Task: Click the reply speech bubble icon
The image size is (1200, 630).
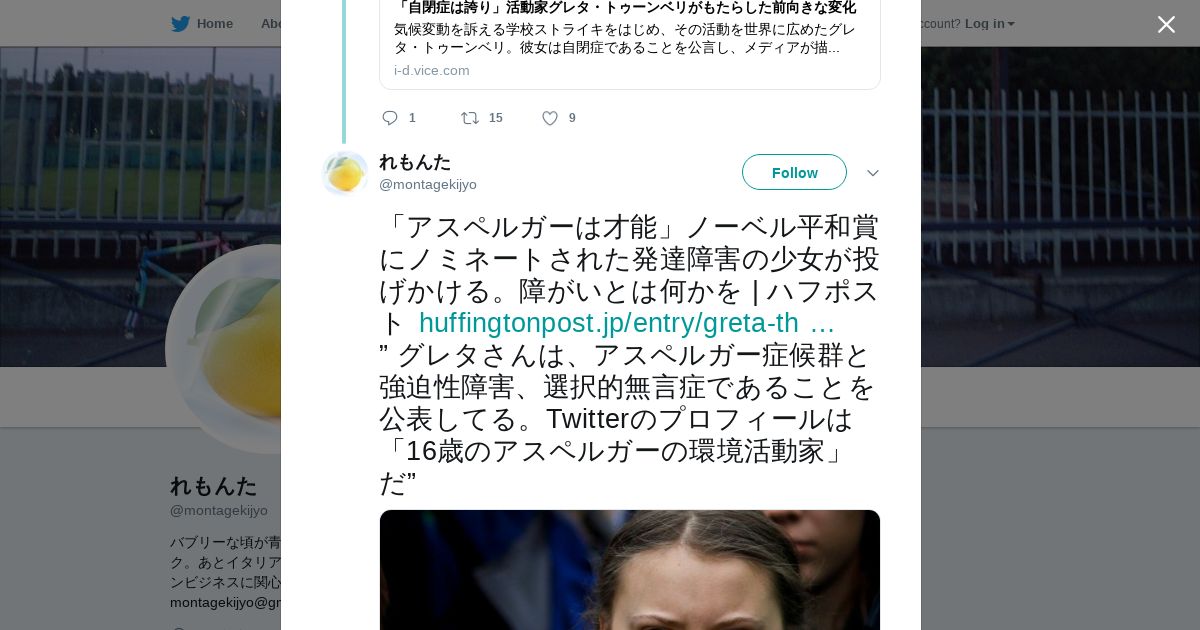Action: [x=390, y=118]
